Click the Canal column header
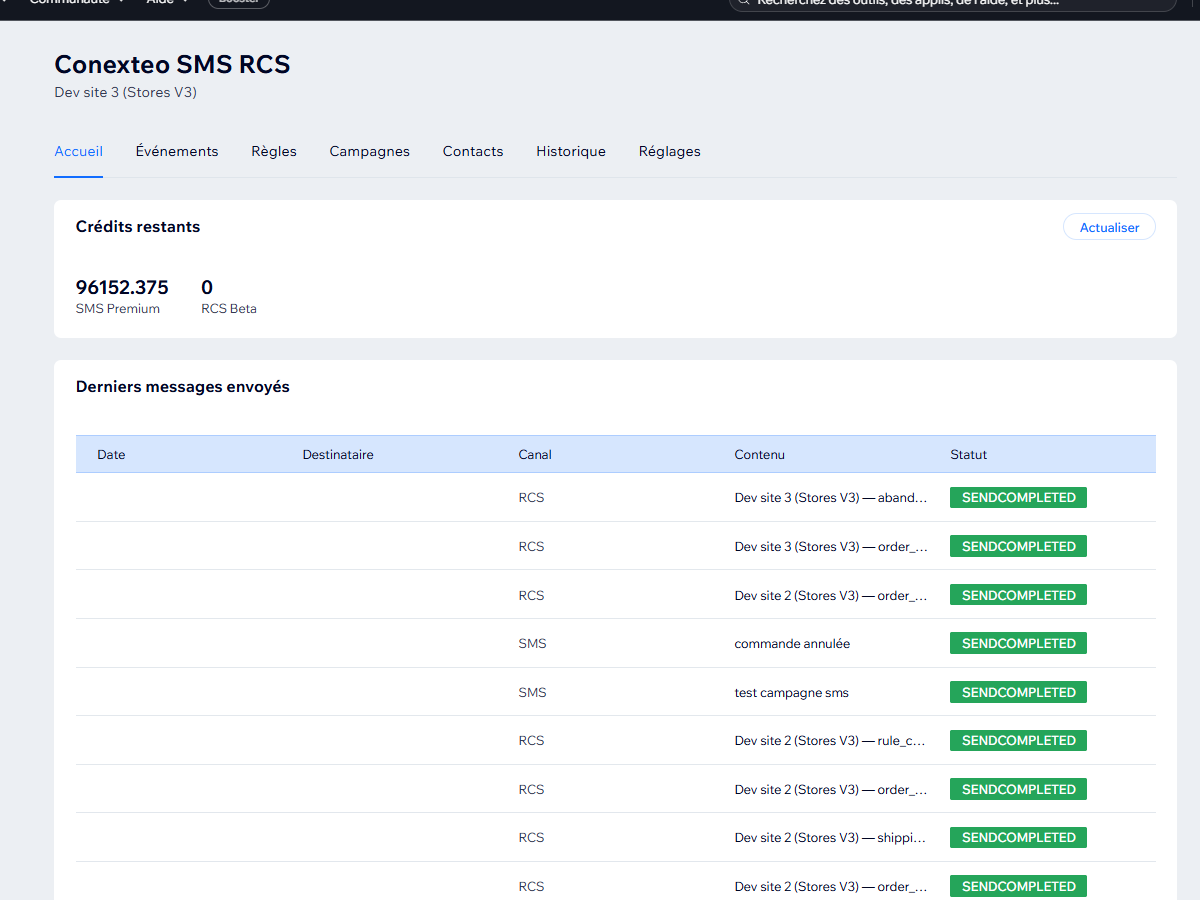Image resolution: width=1200 pixels, height=900 pixels. pyautogui.click(x=535, y=454)
